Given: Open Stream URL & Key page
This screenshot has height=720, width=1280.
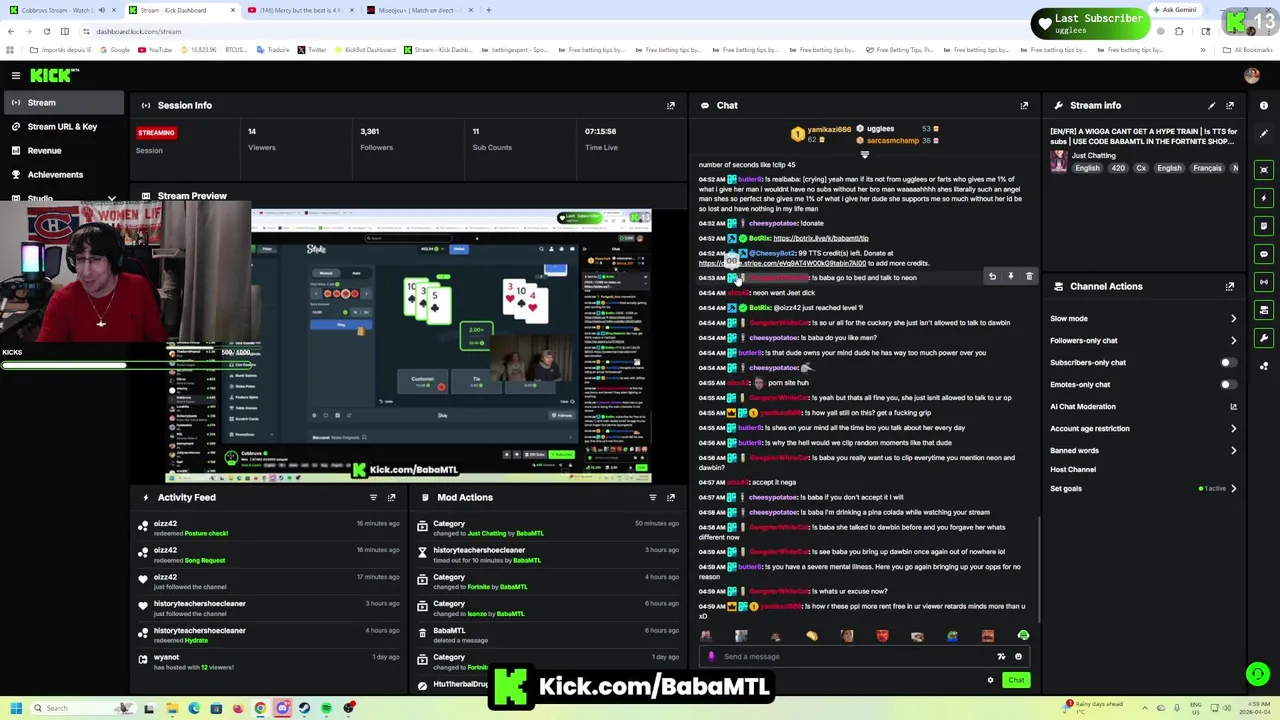Looking at the screenshot, I should [x=62, y=127].
